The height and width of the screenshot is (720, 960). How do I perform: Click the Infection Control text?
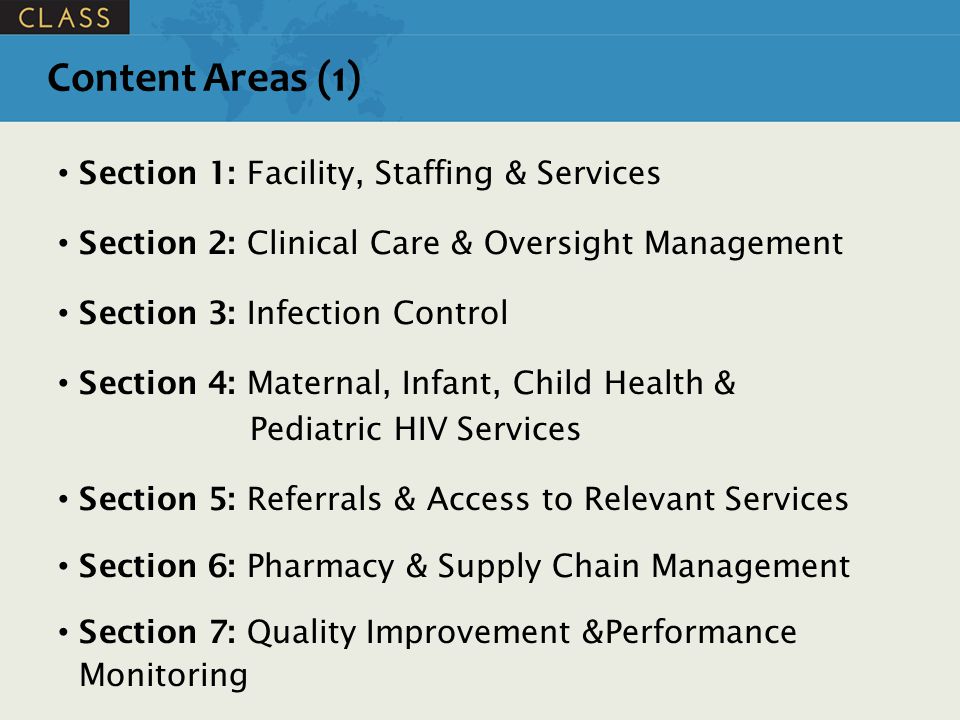377,312
